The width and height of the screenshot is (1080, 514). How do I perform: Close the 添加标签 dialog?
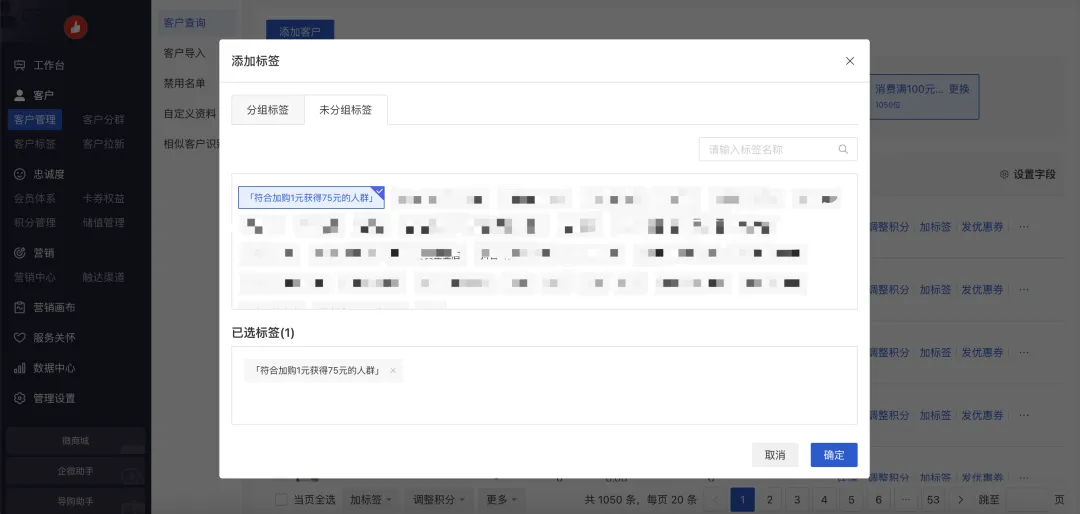pos(850,61)
